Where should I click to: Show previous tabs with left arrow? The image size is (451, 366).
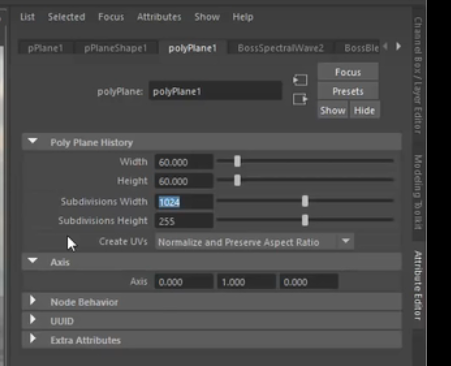[x=386, y=46]
